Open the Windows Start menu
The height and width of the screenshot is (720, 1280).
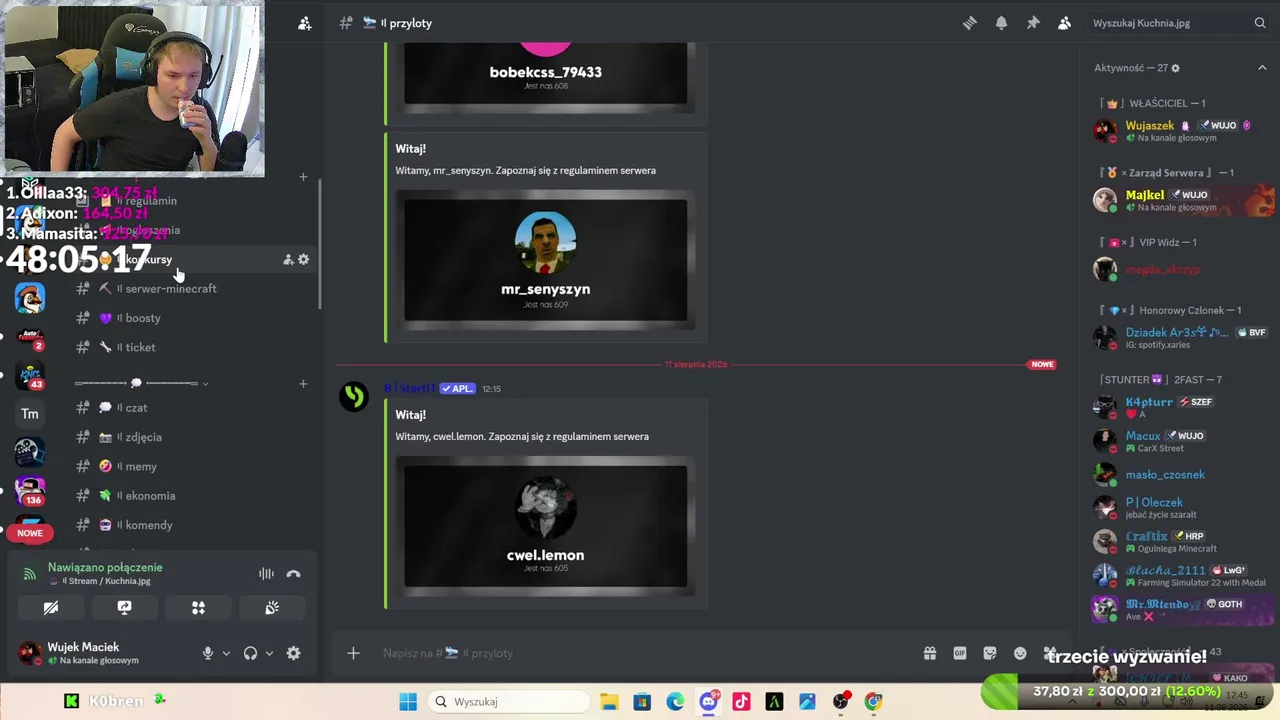[408, 702]
